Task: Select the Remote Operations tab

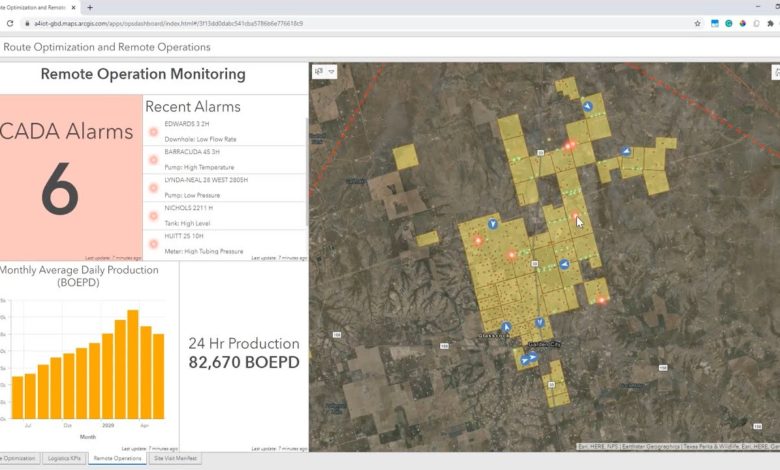Action: pyautogui.click(x=117, y=458)
